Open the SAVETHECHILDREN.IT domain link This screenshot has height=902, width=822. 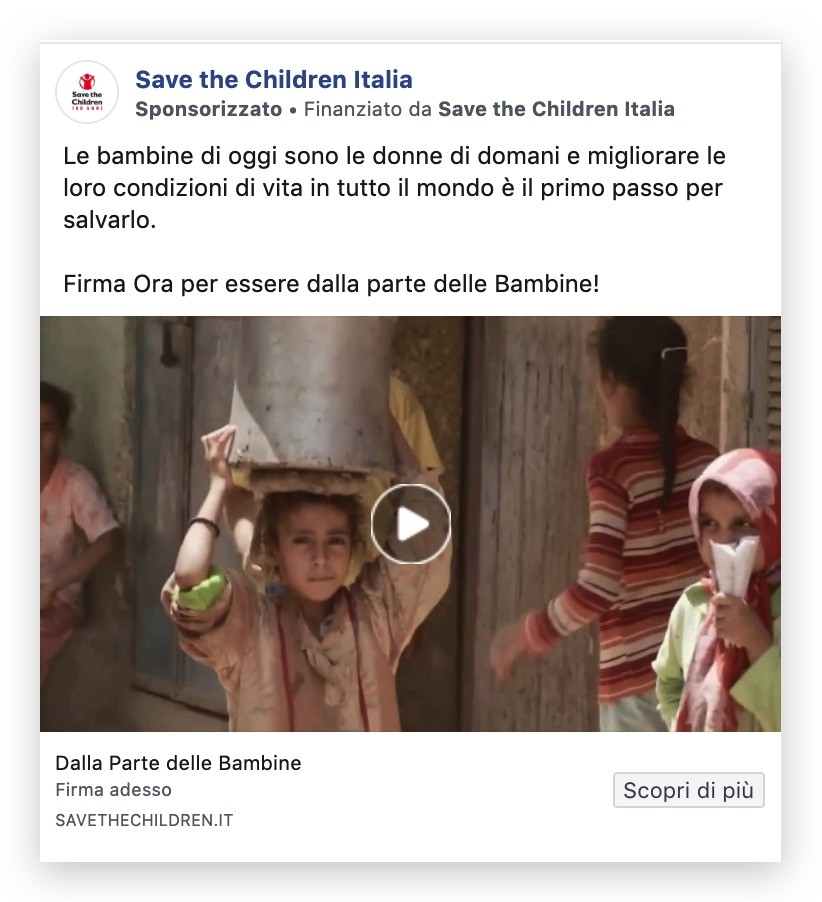click(144, 820)
